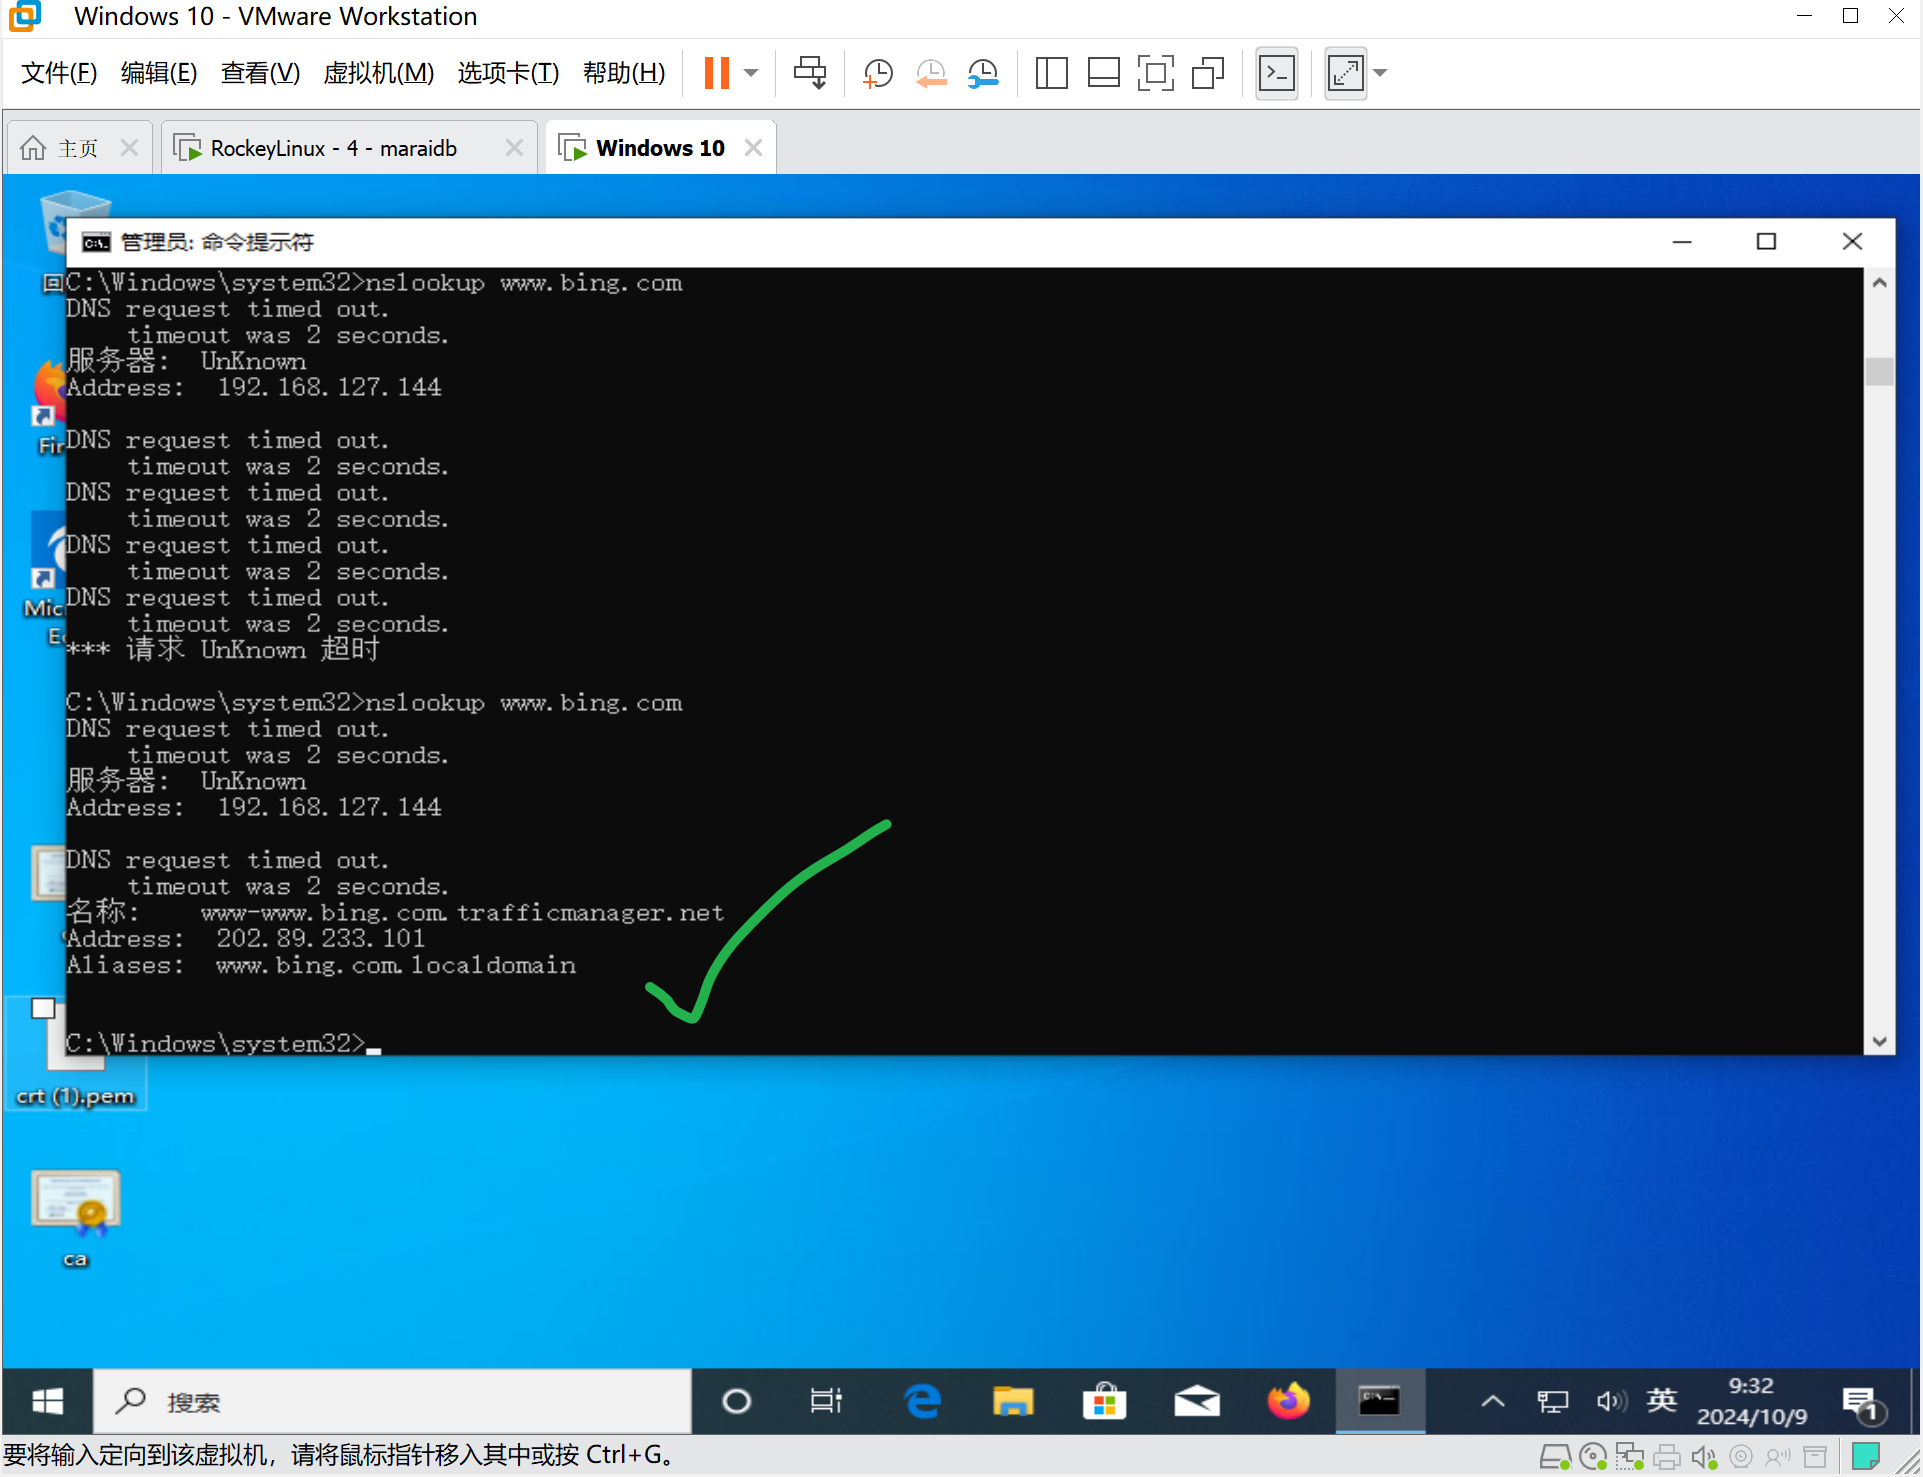Screen dimensions: 1923x1477
Task: Open the snapshot manager icon
Action: [983, 73]
